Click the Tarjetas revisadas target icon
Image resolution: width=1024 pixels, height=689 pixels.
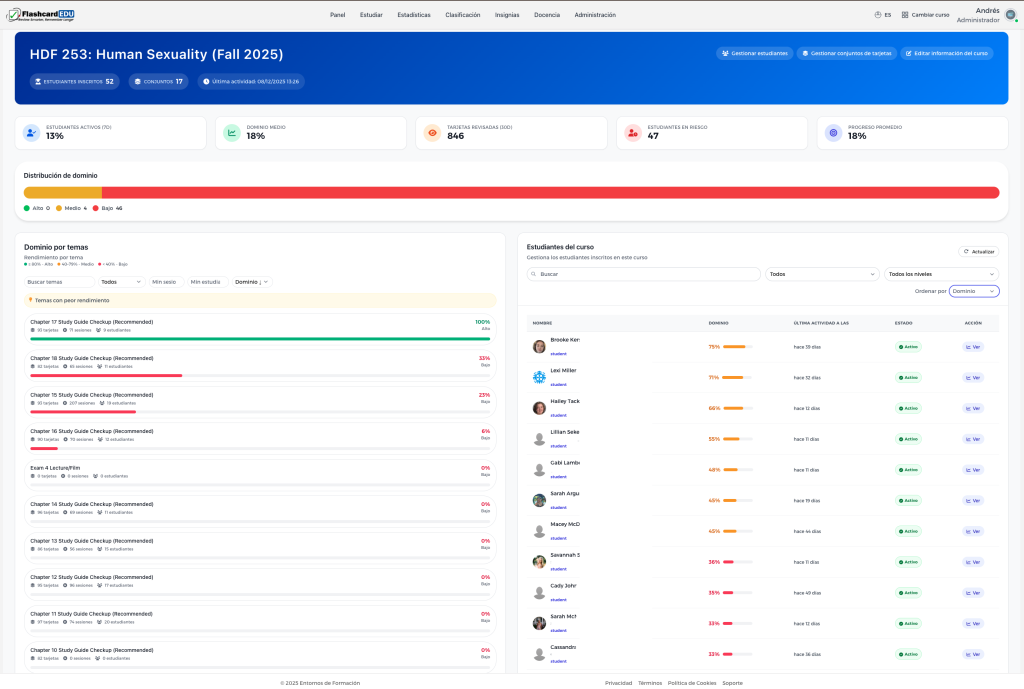[430, 132]
